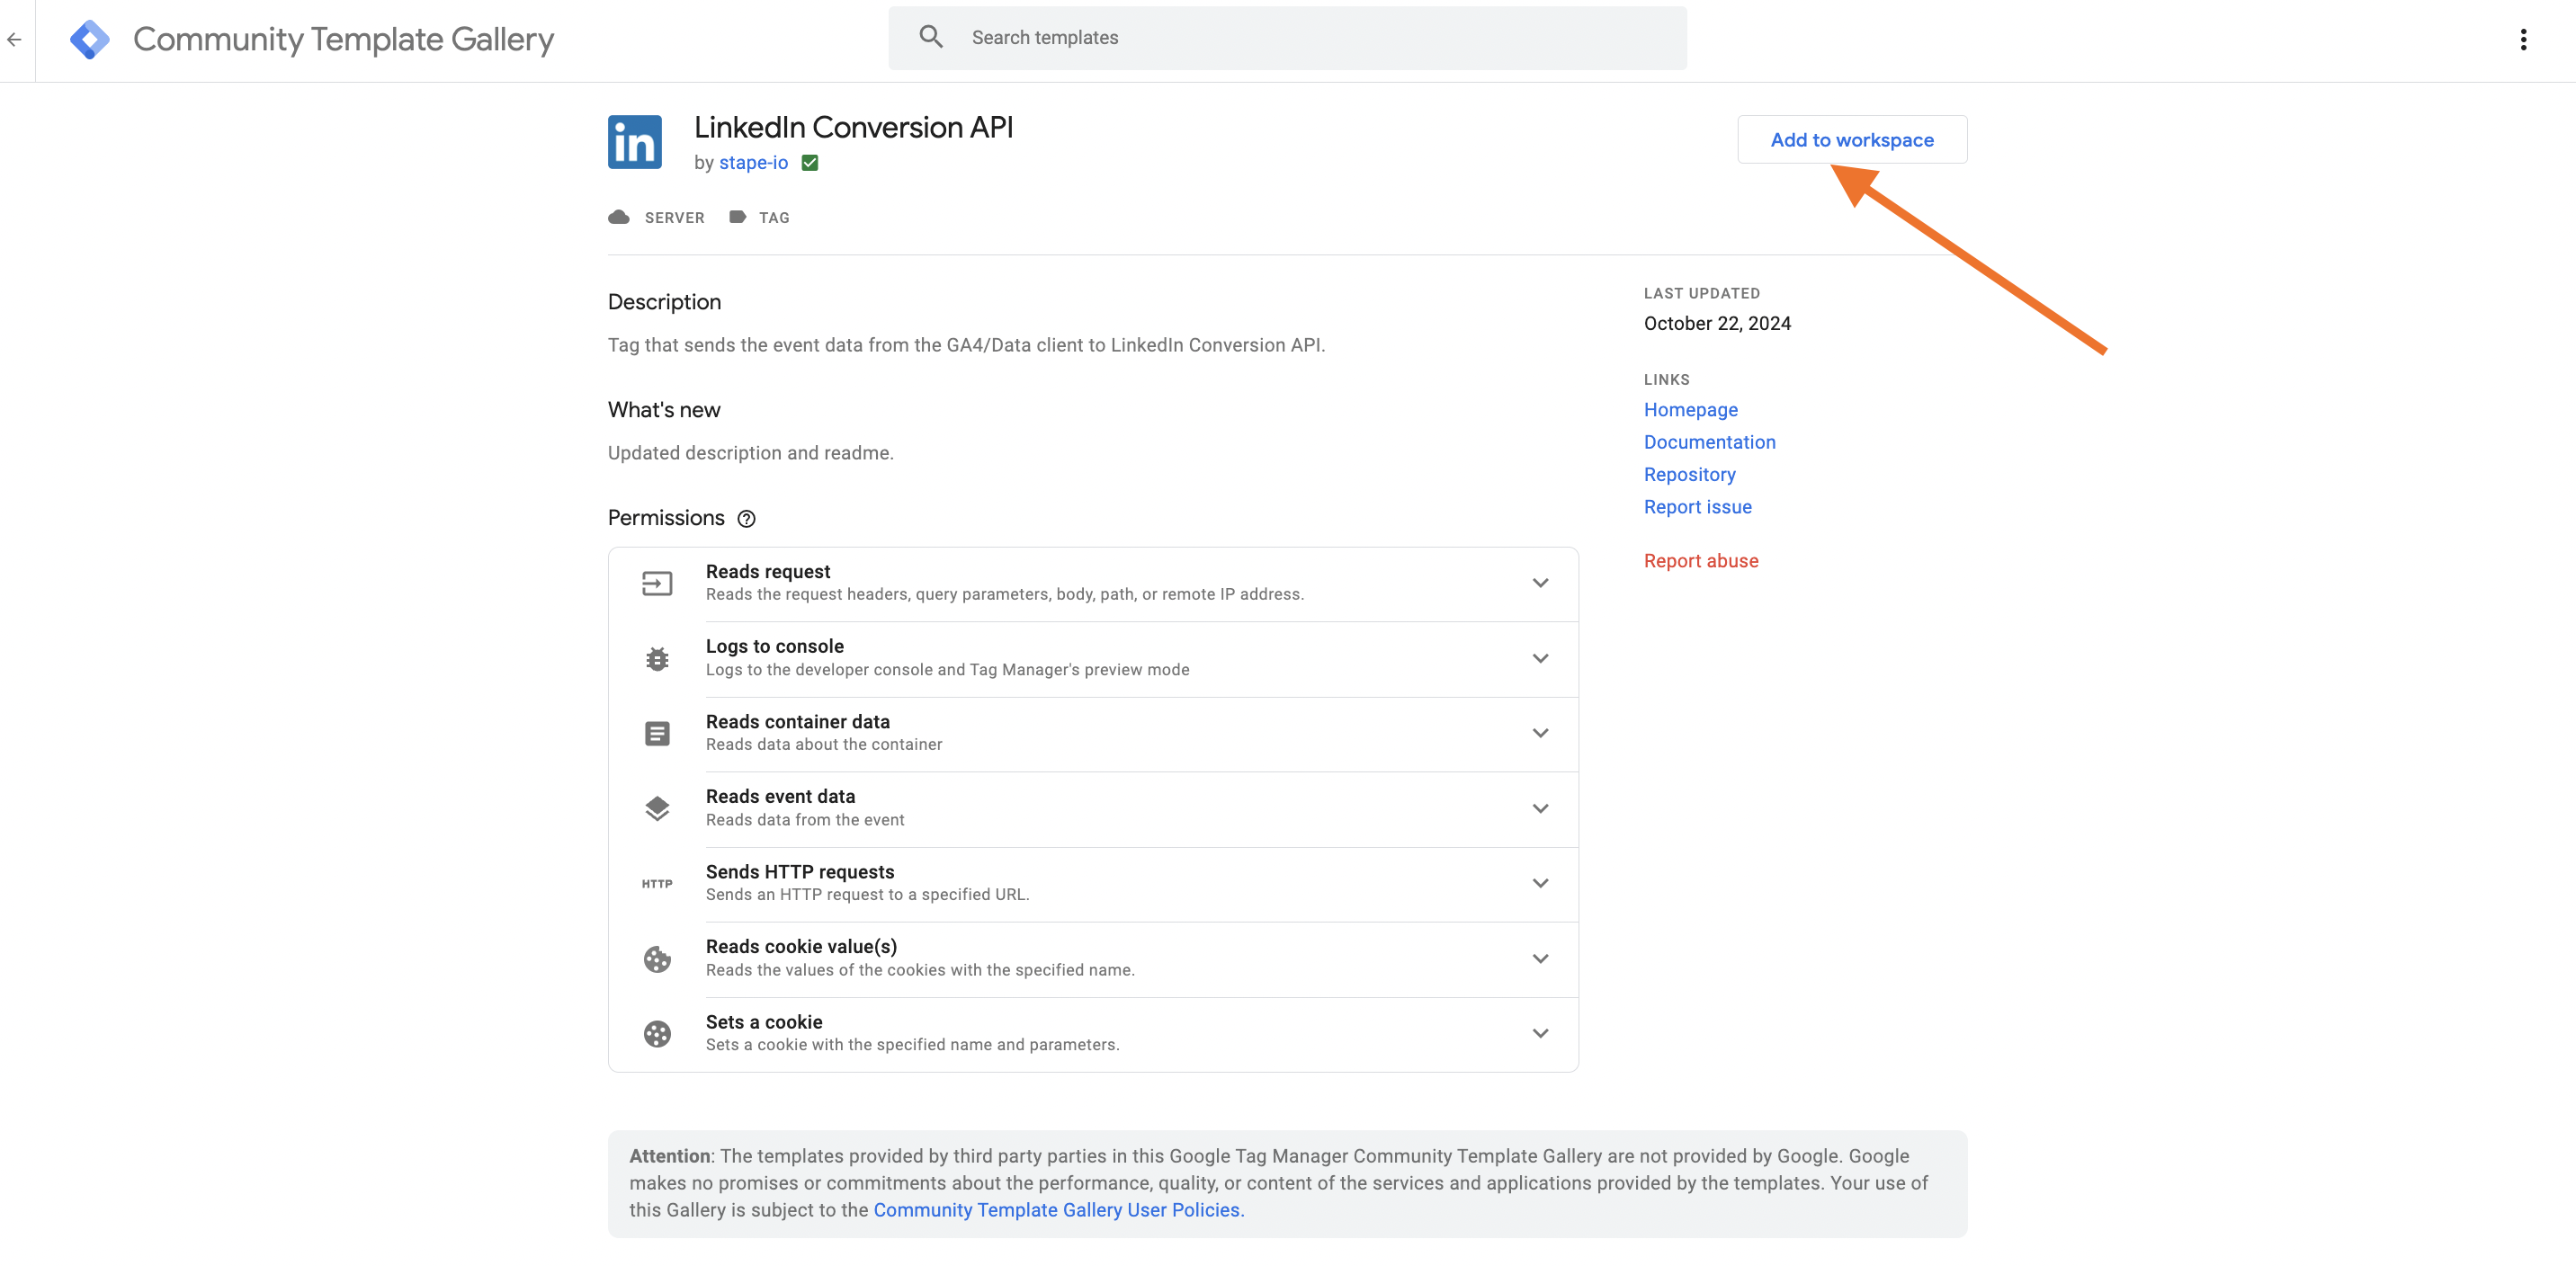
Task: Select the Sets a cookie row title
Action: (764, 1022)
